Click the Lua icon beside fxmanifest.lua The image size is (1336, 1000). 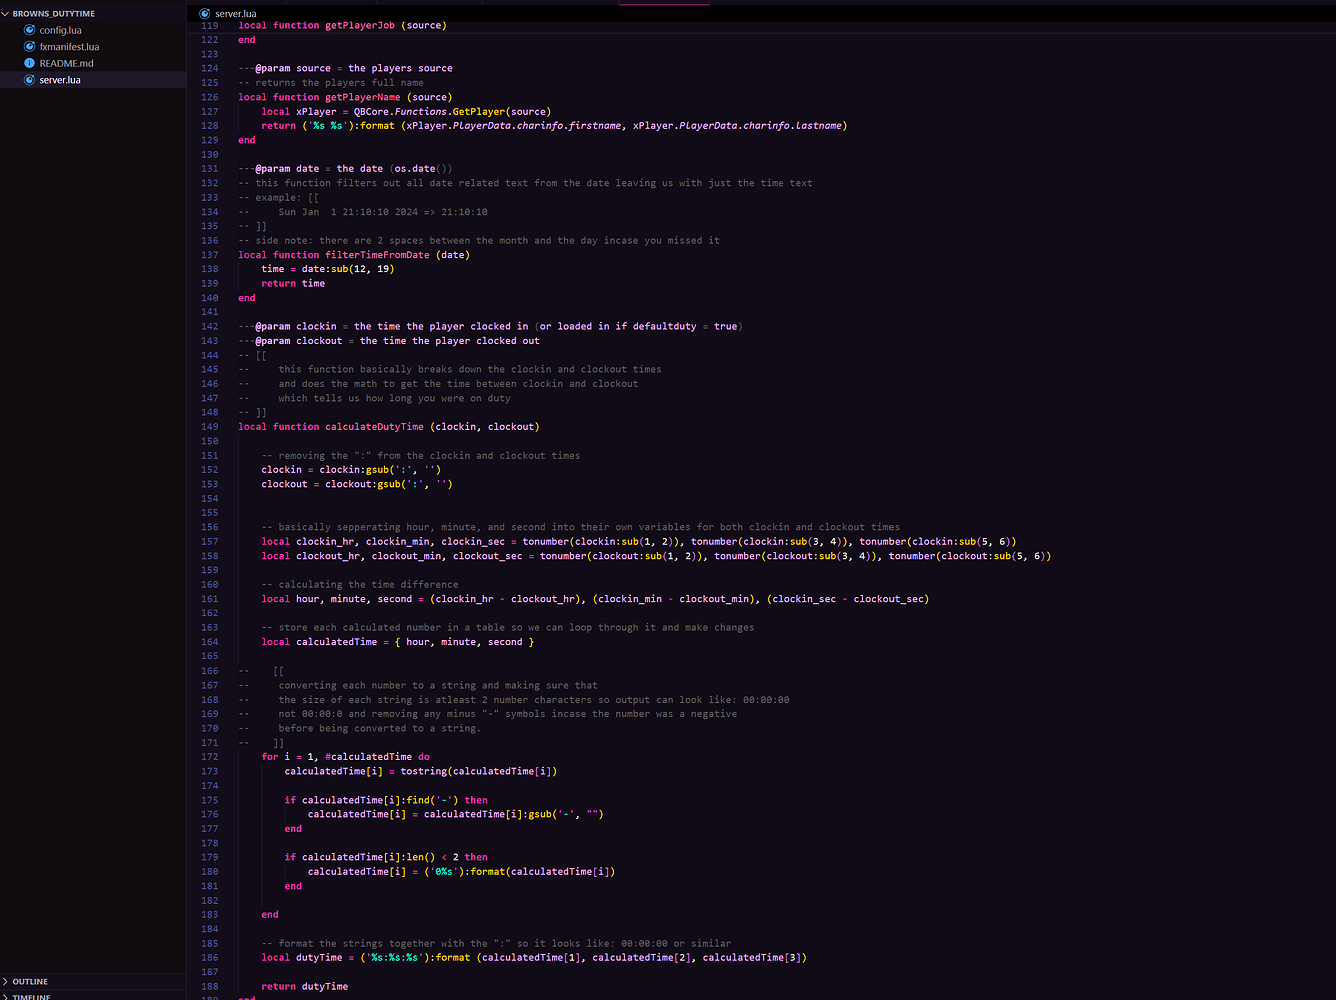point(28,46)
